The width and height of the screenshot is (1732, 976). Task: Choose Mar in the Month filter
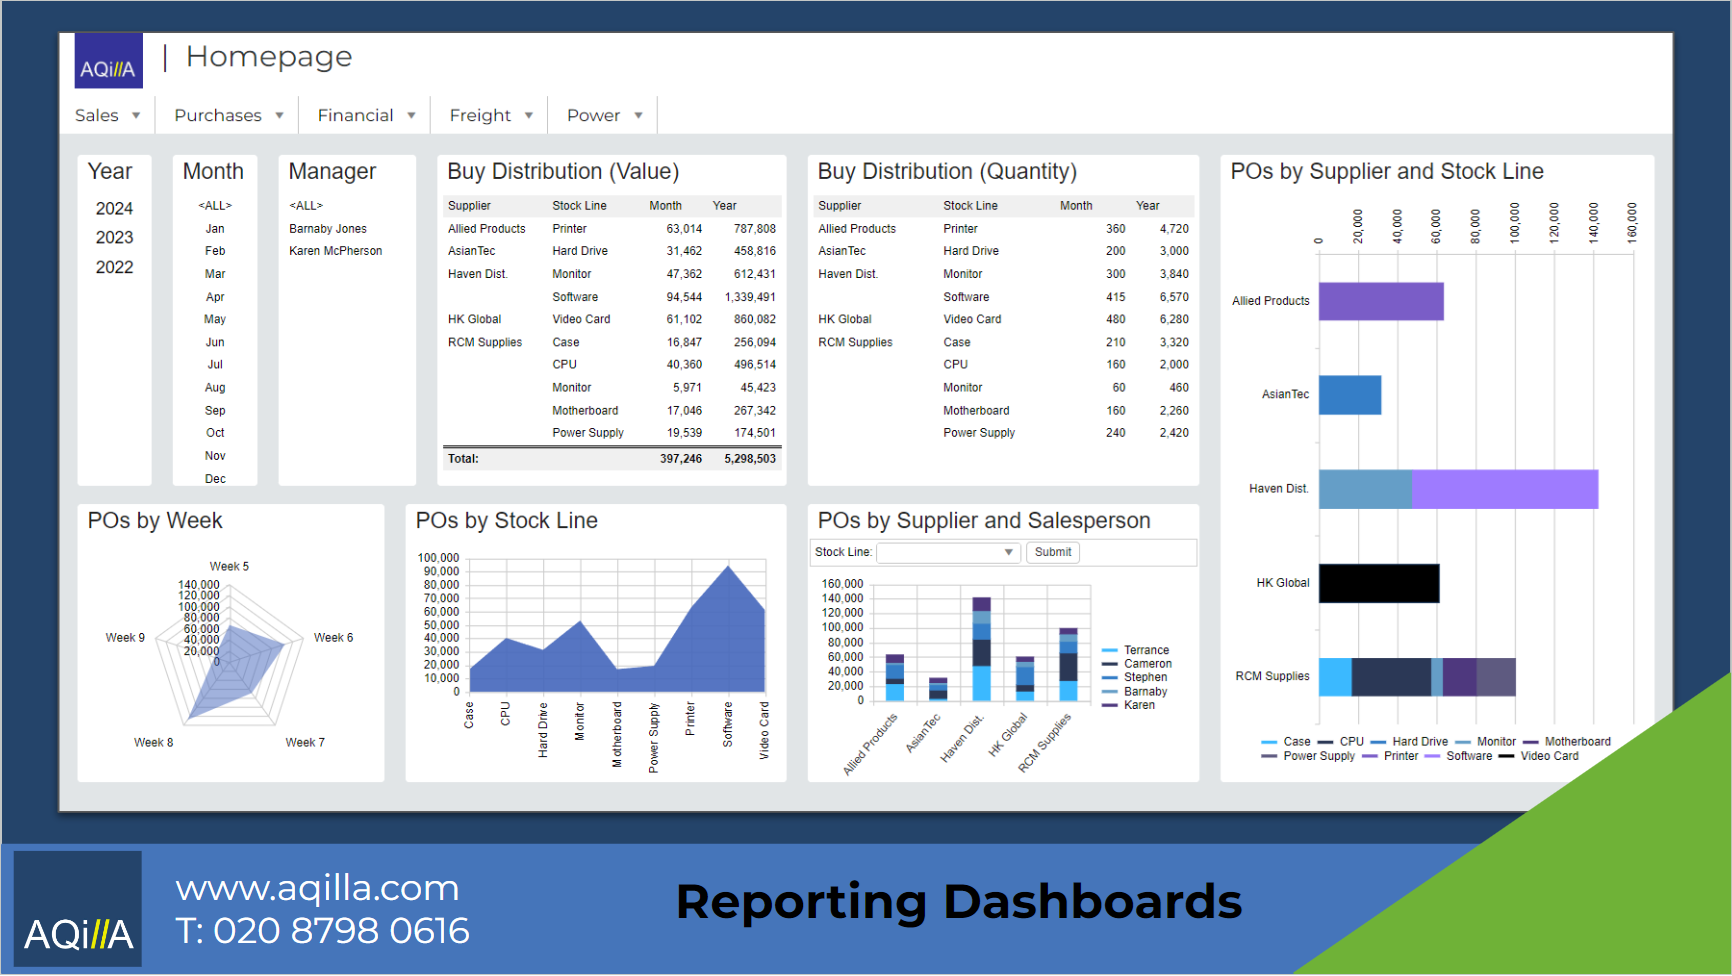pyautogui.click(x=215, y=274)
